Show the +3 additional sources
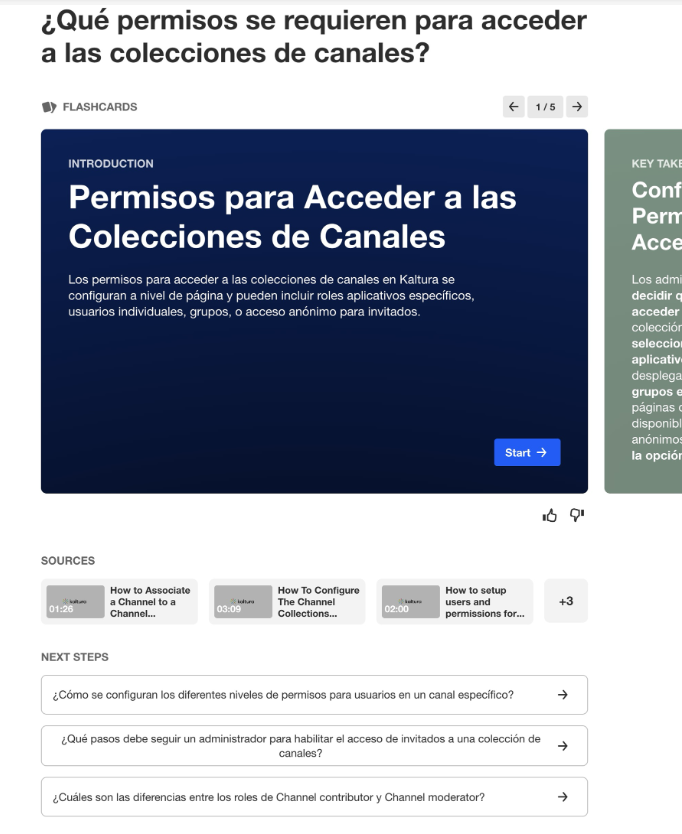This screenshot has height=834, width=682. tap(566, 601)
